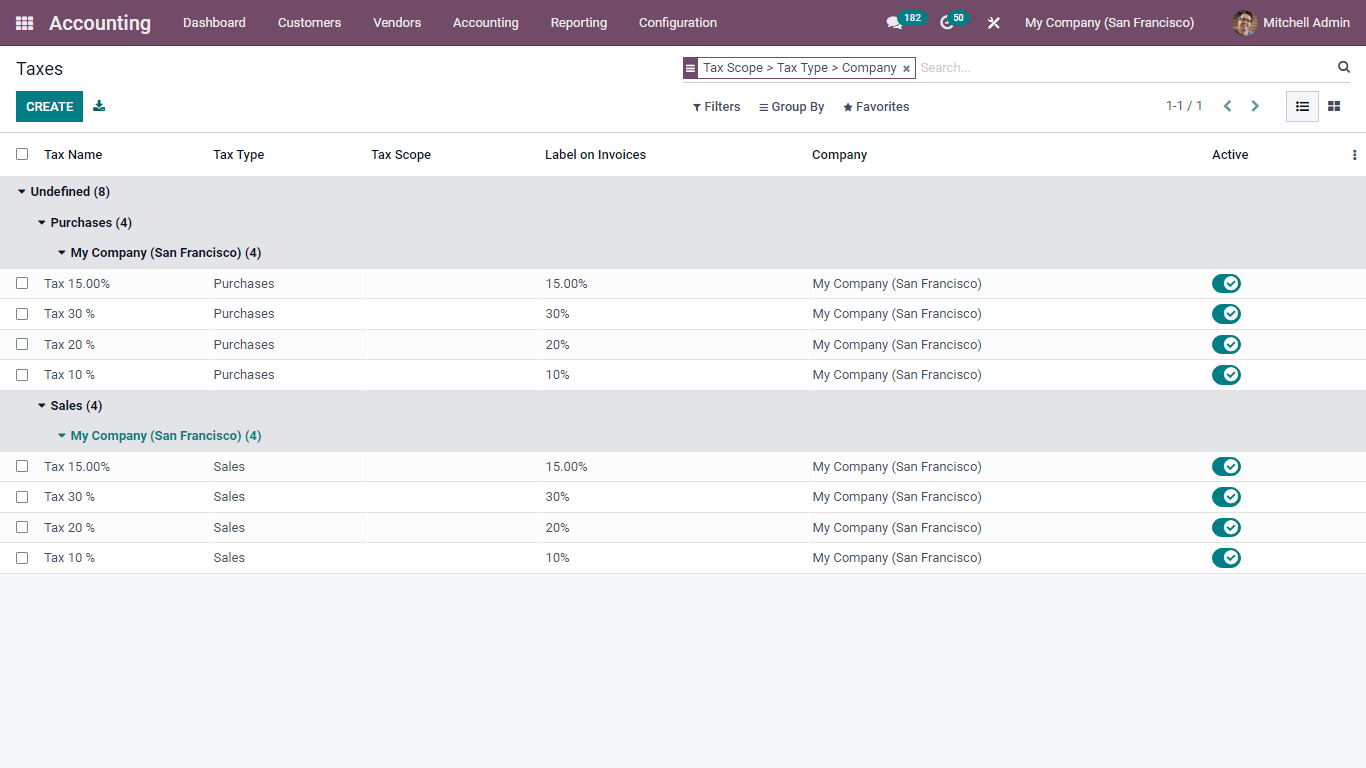Image resolution: width=1366 pixels, height=768 pixels.
Task: Select the checkbox for Tax 15.00% sales row
Action: (x=22, y=466)
